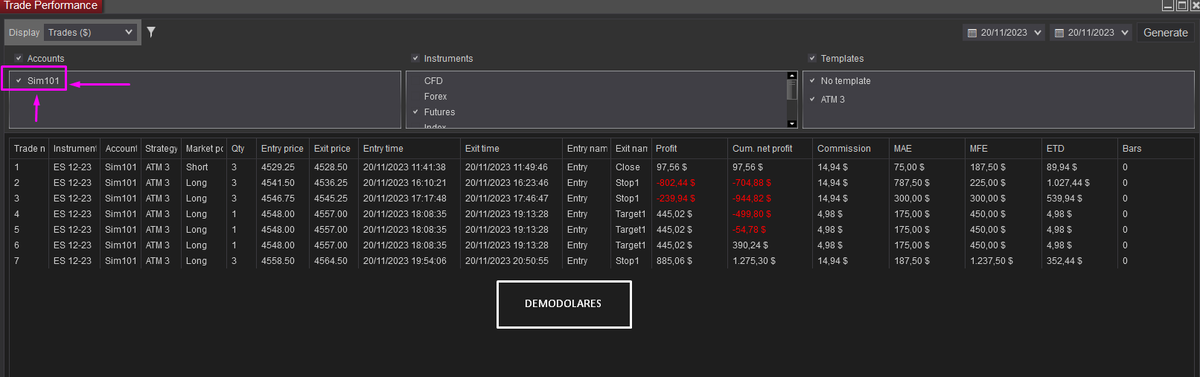Open the filter funnel icon next to Display
The width and height of the screenshot is (1200, 377).
tap(151, 32)
